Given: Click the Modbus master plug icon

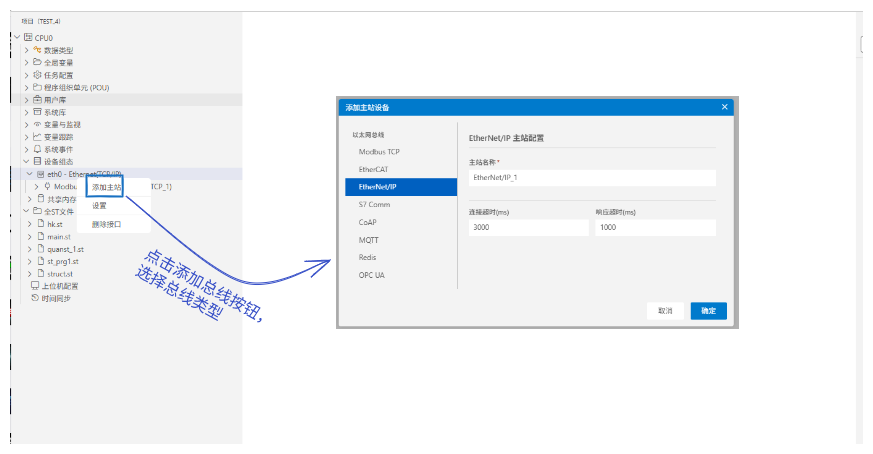Looking at the screenshot, I should (x=47, y=186).
